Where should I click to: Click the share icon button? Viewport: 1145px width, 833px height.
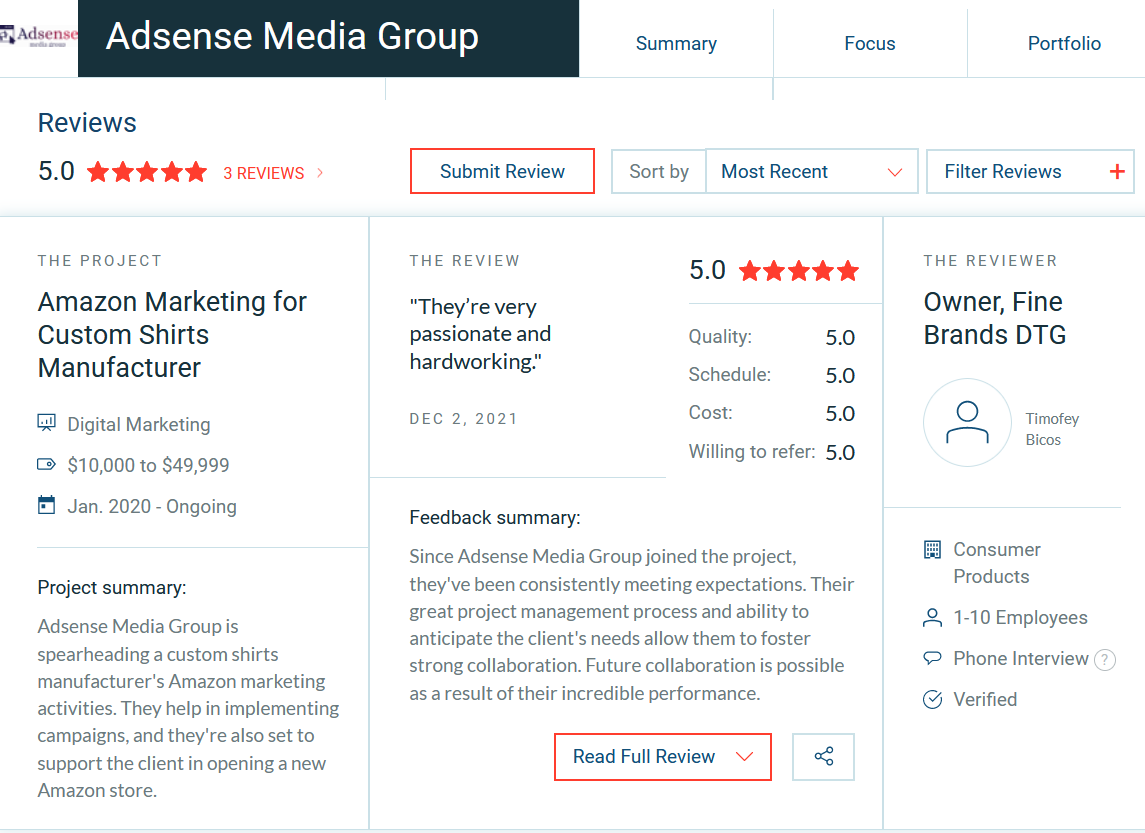coord(823,756)
